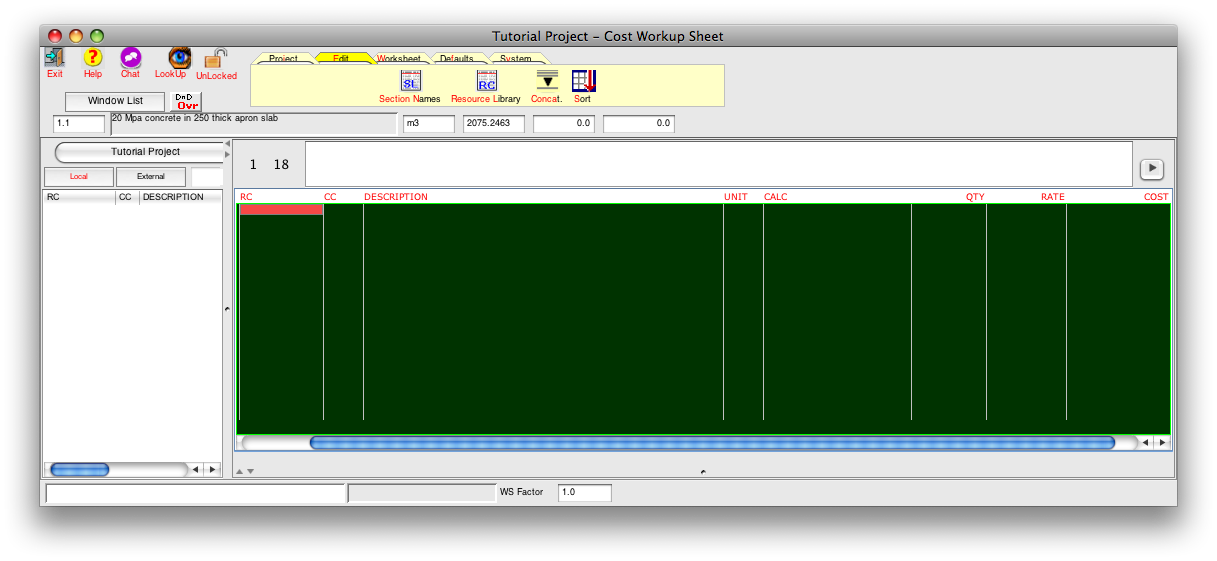
Task: Click the Sort tool icon
Action: 583,81
